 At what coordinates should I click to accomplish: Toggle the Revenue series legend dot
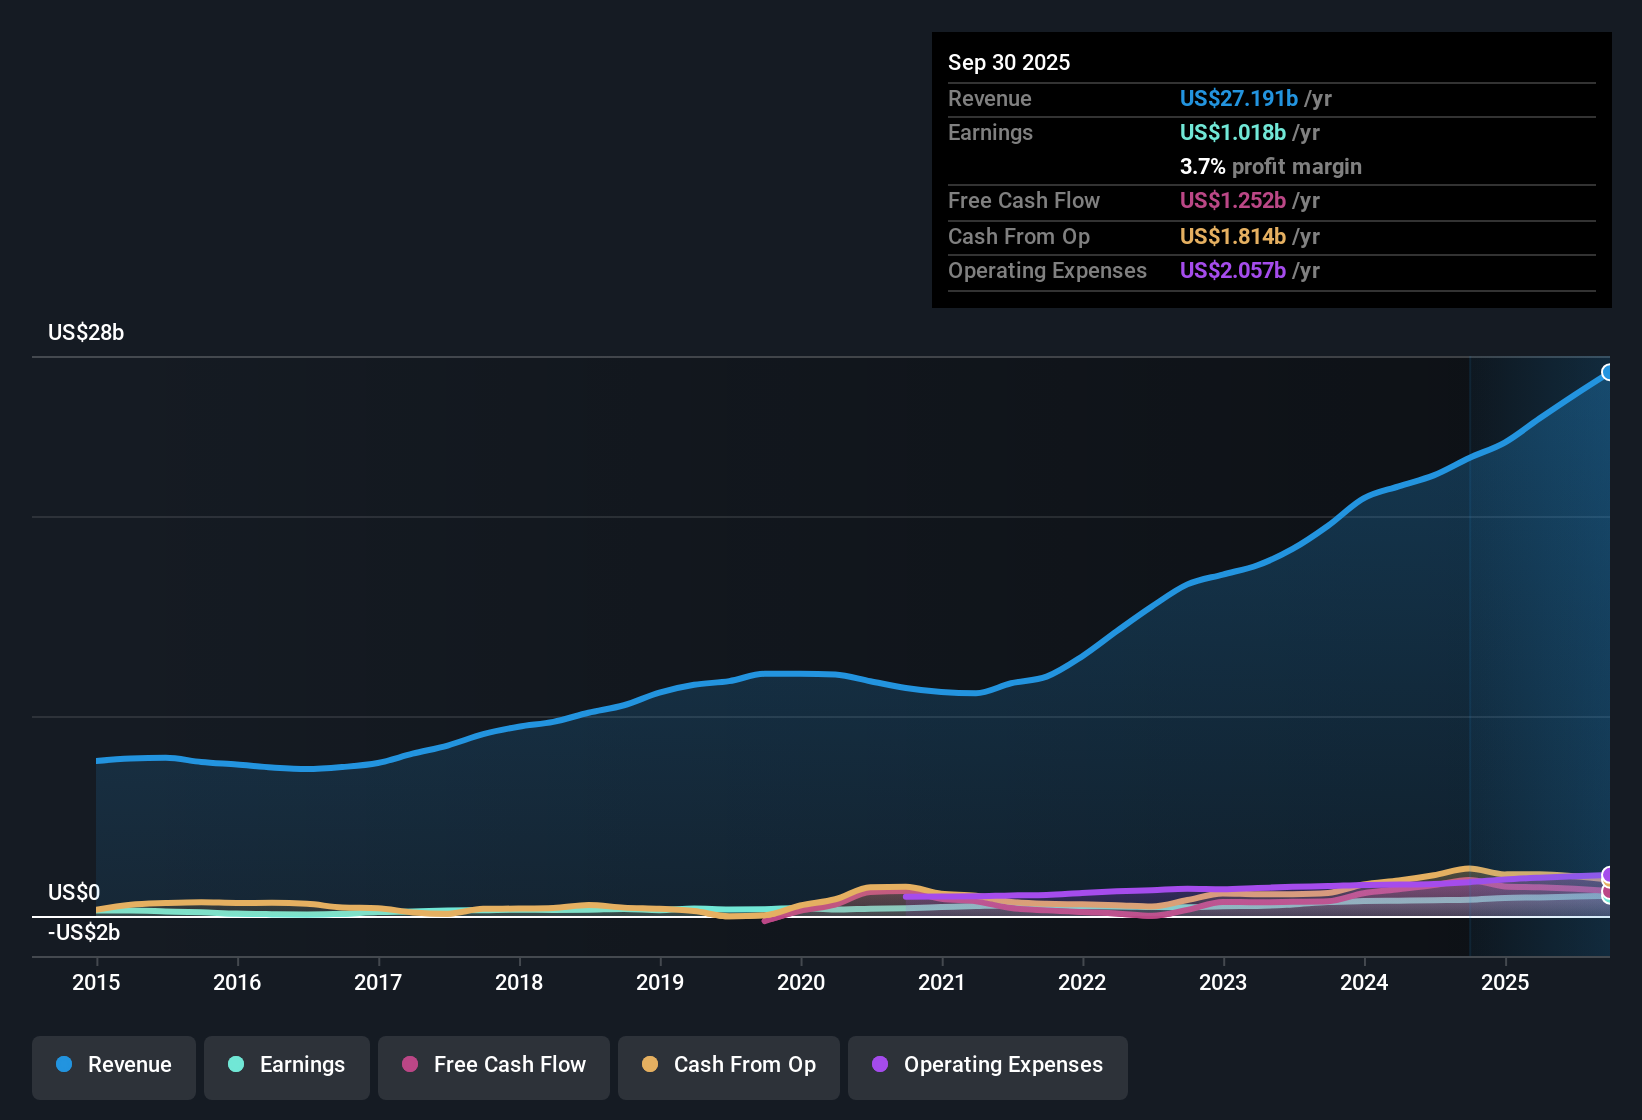click(x=63, y=1065)
